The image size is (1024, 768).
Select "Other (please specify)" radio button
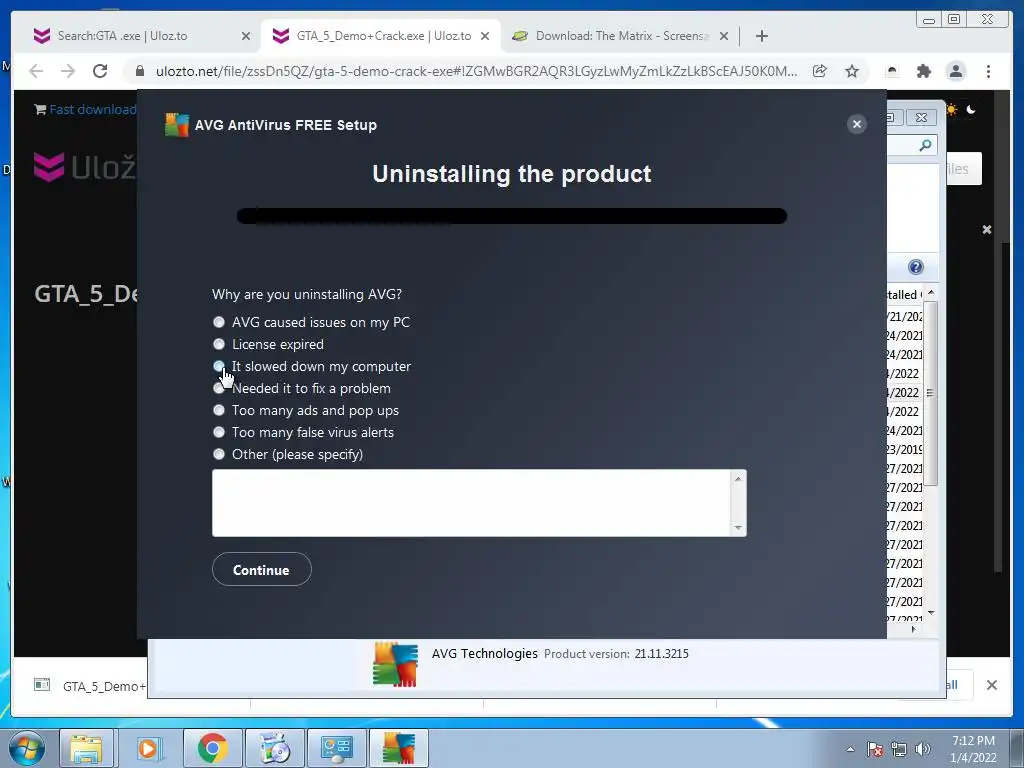pyautogui.click(x=219, y=455)
